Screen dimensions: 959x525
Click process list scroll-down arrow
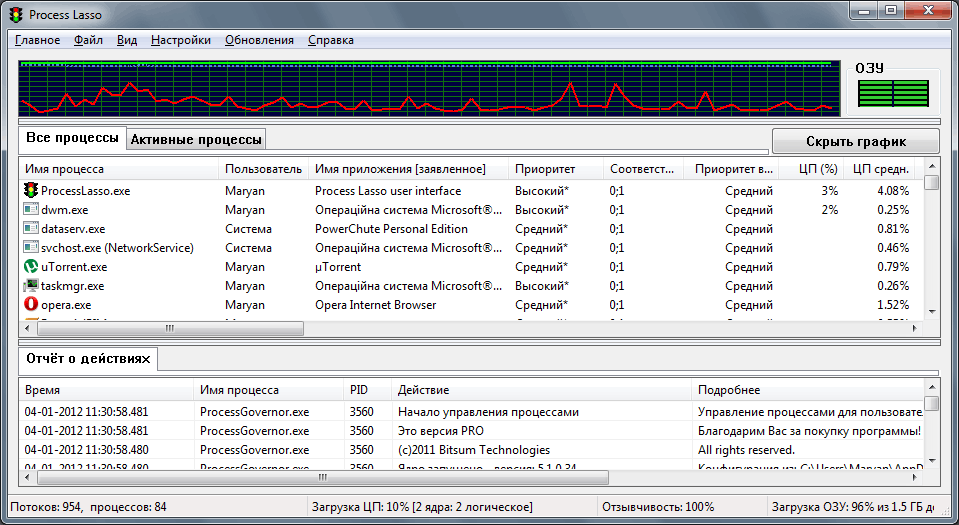pos(931,312)
